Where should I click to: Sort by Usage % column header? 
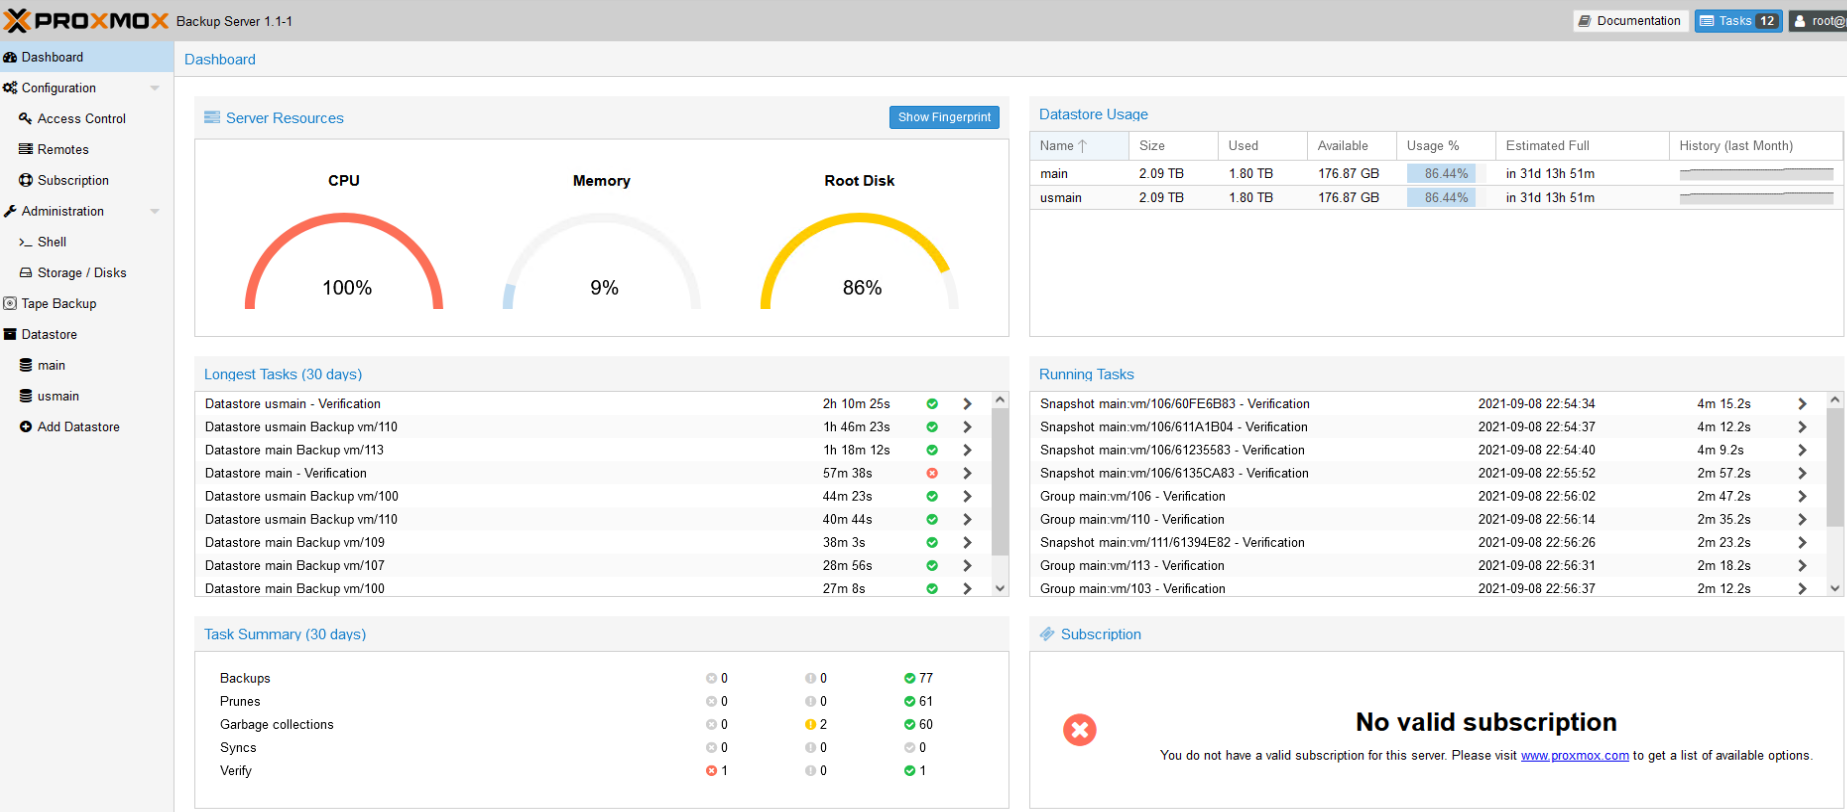[1445, 146]
